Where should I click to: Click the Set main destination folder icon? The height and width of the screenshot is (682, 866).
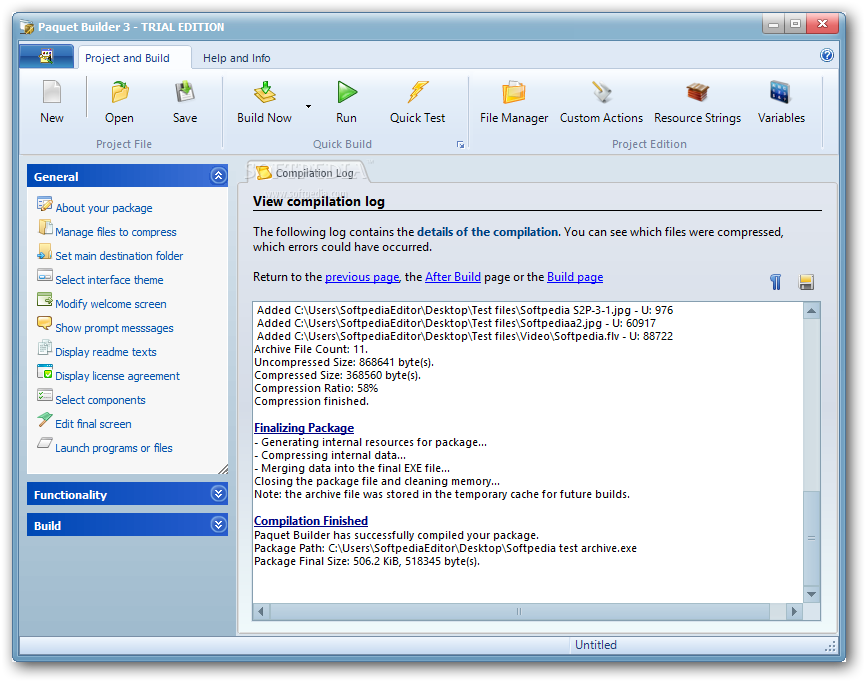tap(44, 252)
